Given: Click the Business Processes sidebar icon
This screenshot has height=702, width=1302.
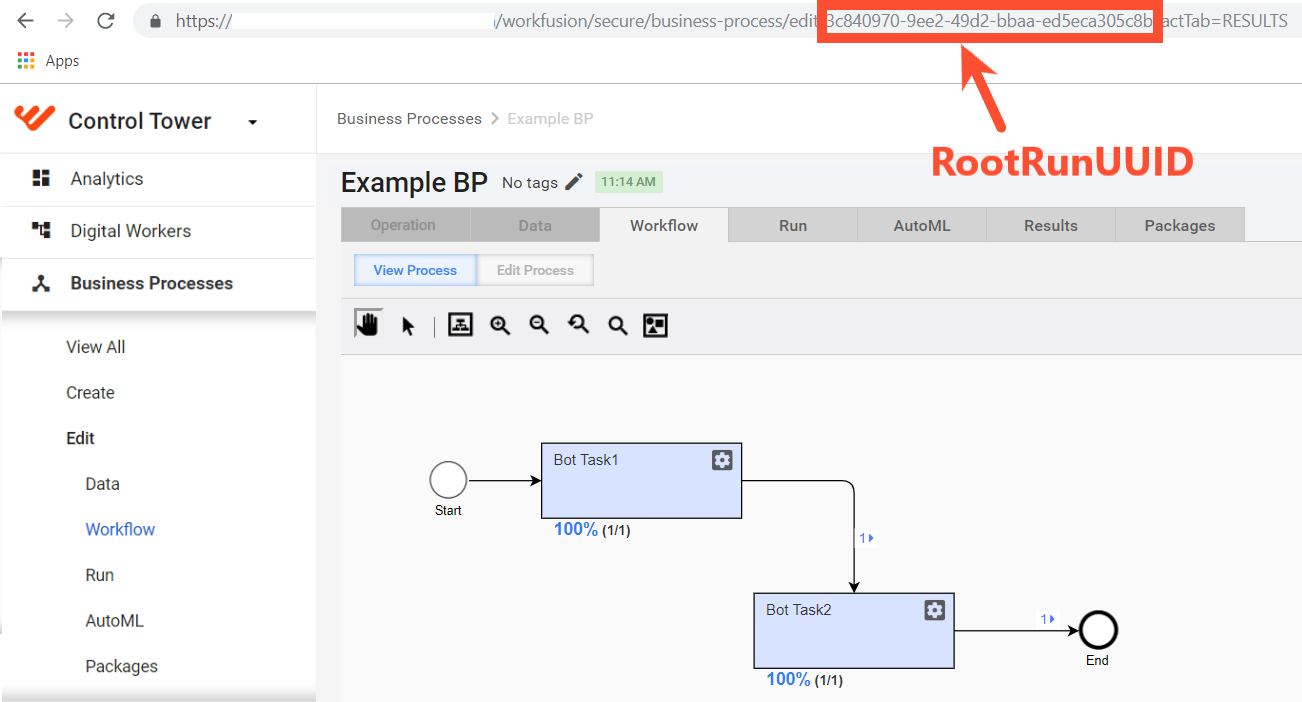Looking at the screenshot, I should click(41, 283).
